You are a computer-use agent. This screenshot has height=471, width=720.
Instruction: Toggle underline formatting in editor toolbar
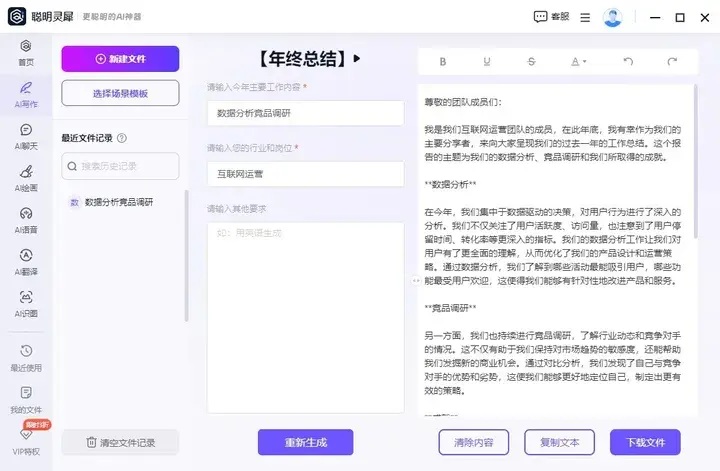(487, 61)
